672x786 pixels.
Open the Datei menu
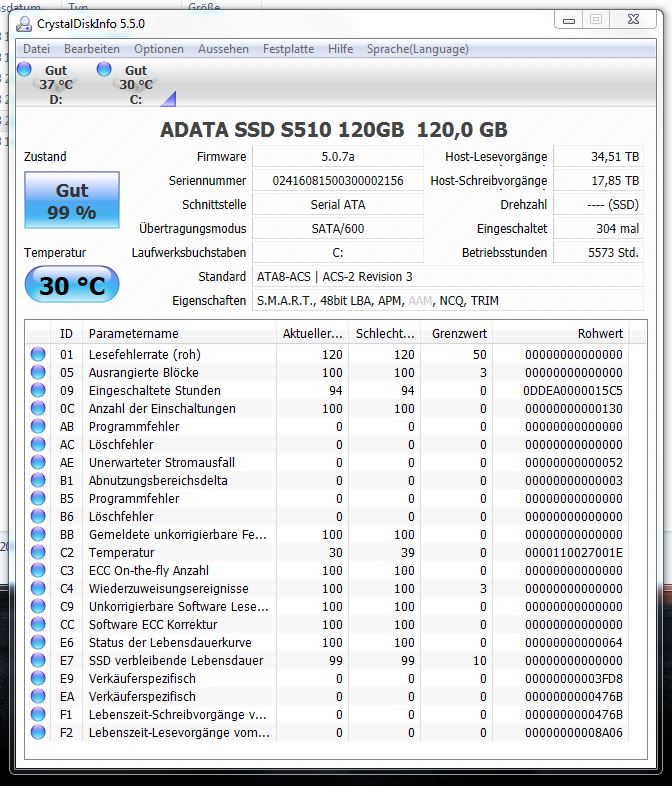[x=36, y=49]
